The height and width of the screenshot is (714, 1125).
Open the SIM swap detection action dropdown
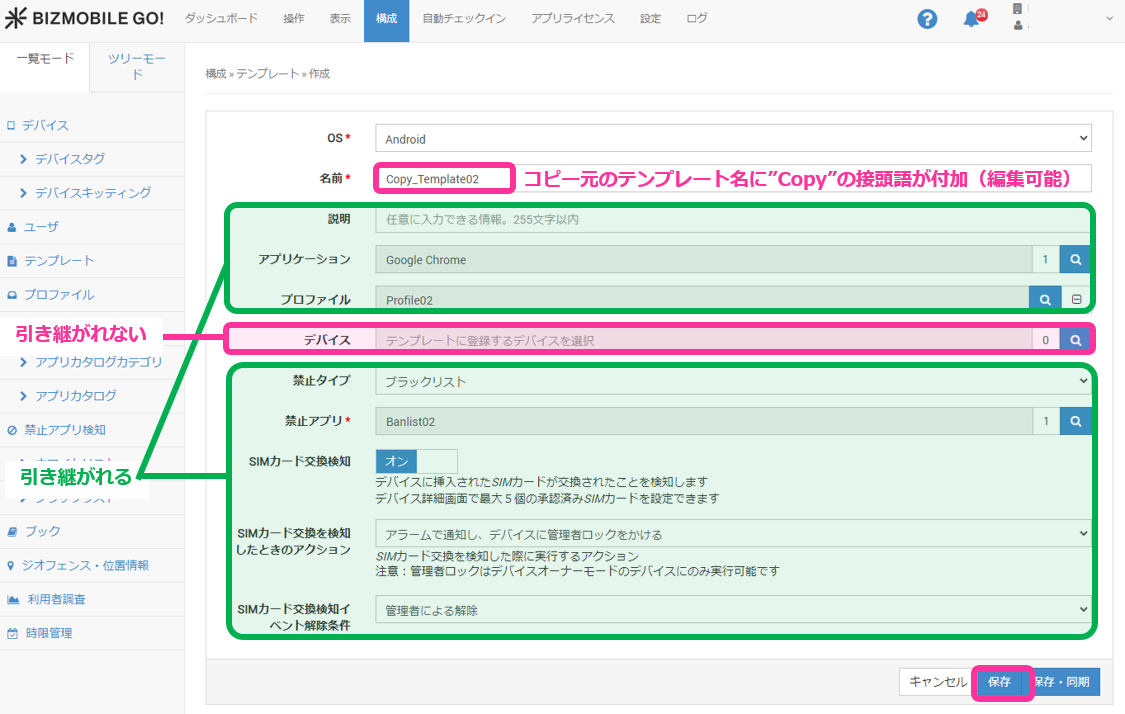733,534
